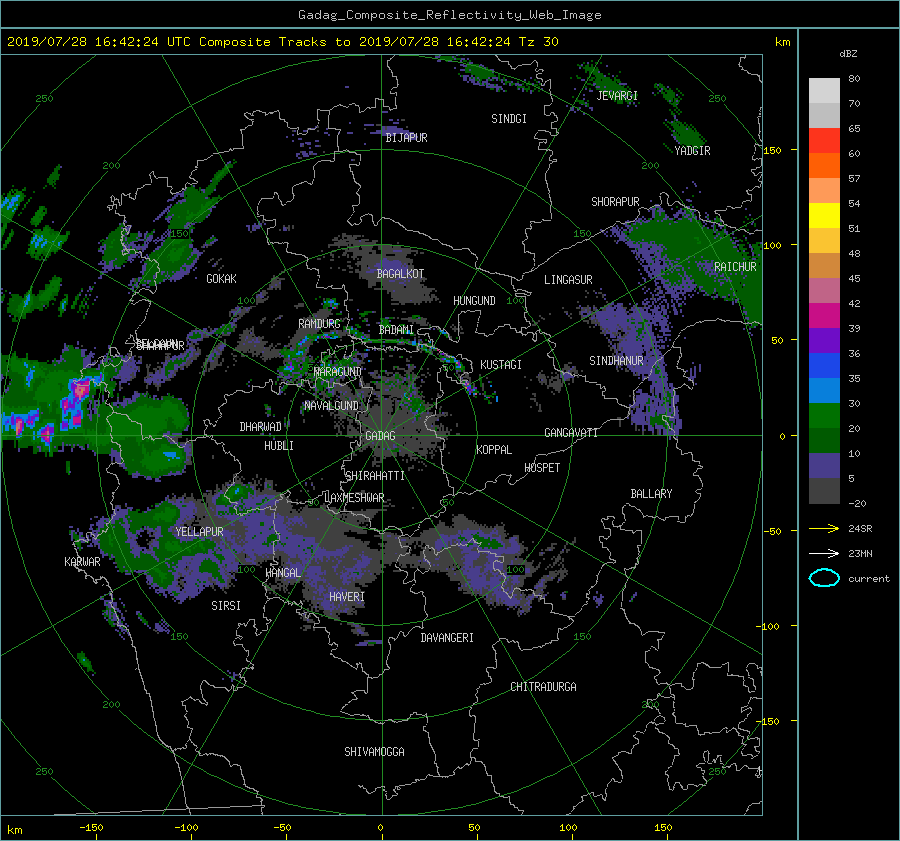The image size is (900, 841).
Task: Click the DAVANGERI label
Action: (447, 638)
